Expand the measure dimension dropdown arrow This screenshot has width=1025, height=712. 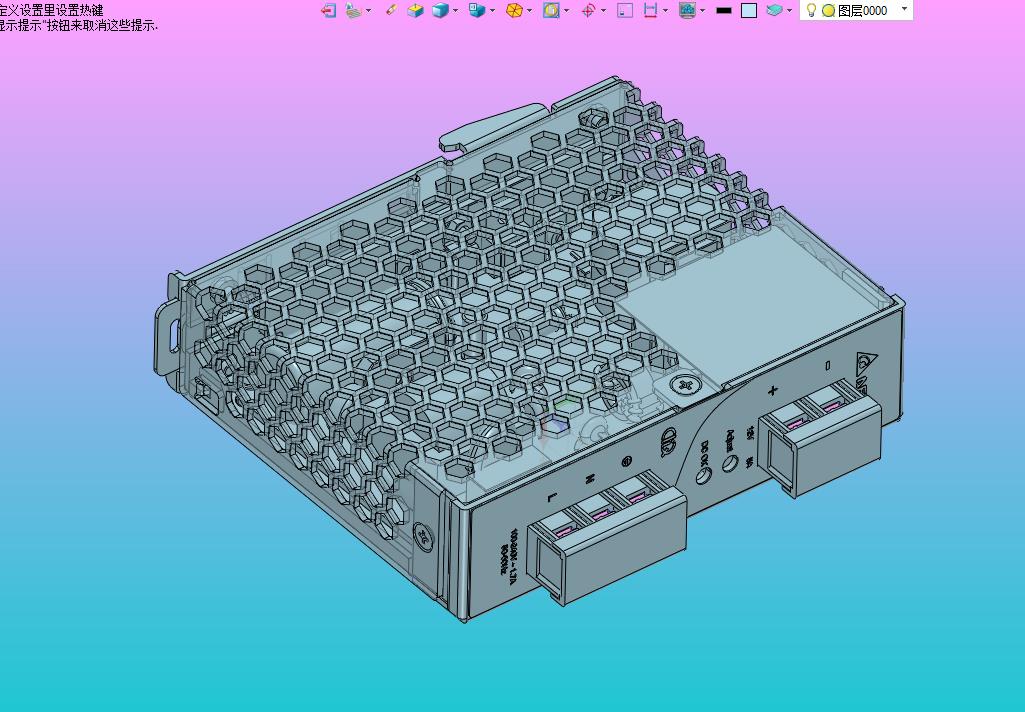[x=665, y=10]
